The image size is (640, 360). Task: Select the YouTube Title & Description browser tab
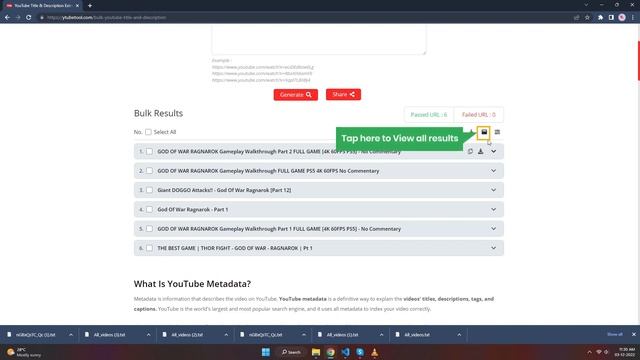pos(42,6)
